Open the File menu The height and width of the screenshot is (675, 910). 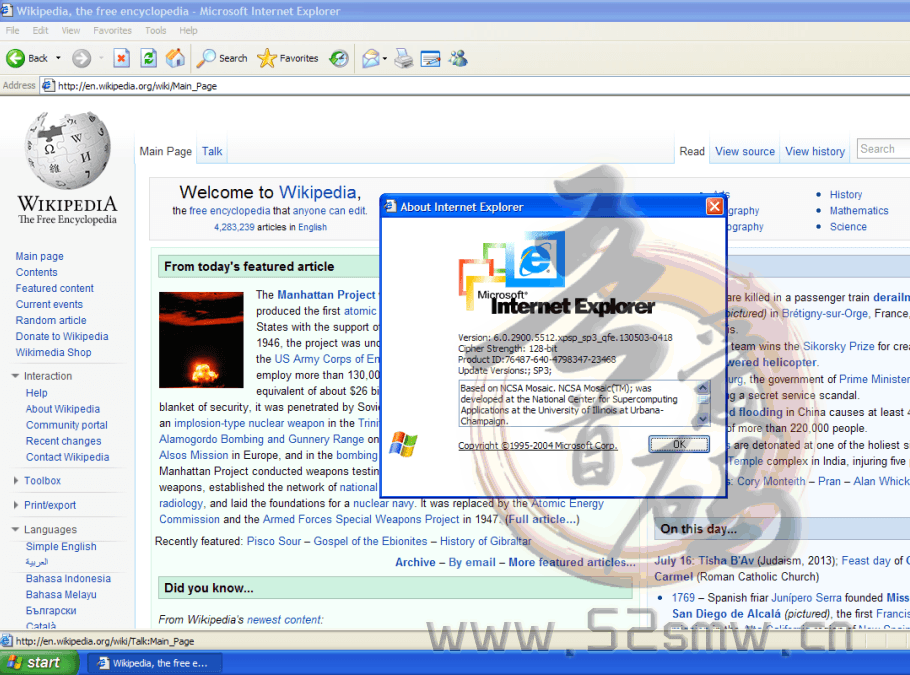(12, 30)
